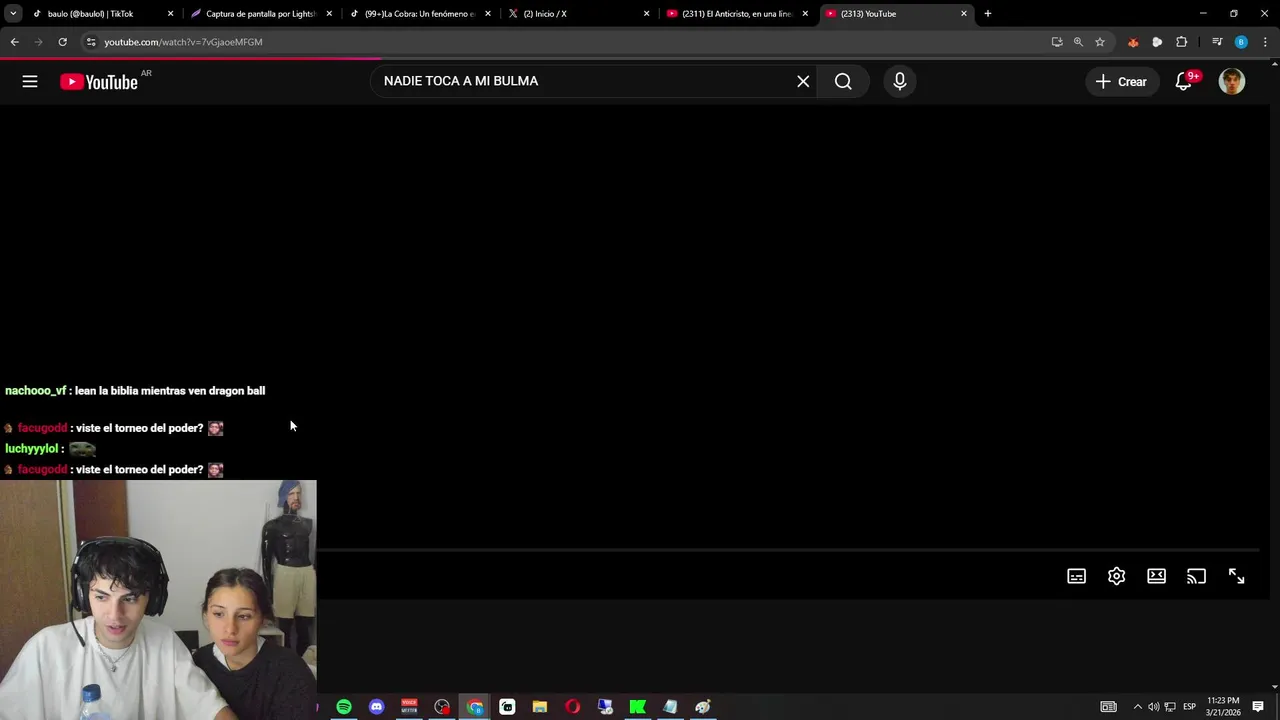1280x720 pixels.
Task: Seek on the video progress bar
Action: [788, 550]
